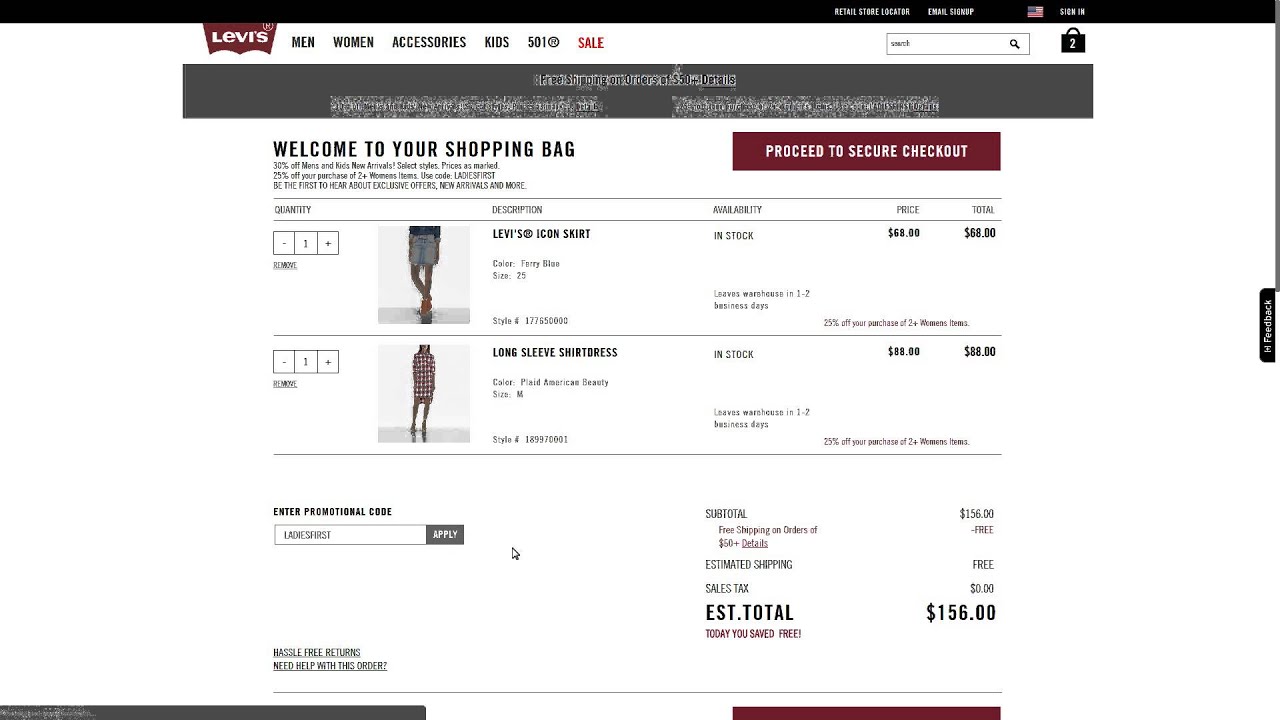Image resolution: width=1280 pixels, height=720 pixels.
Task: Focus the search input field
Action: [x=945, y=44]
